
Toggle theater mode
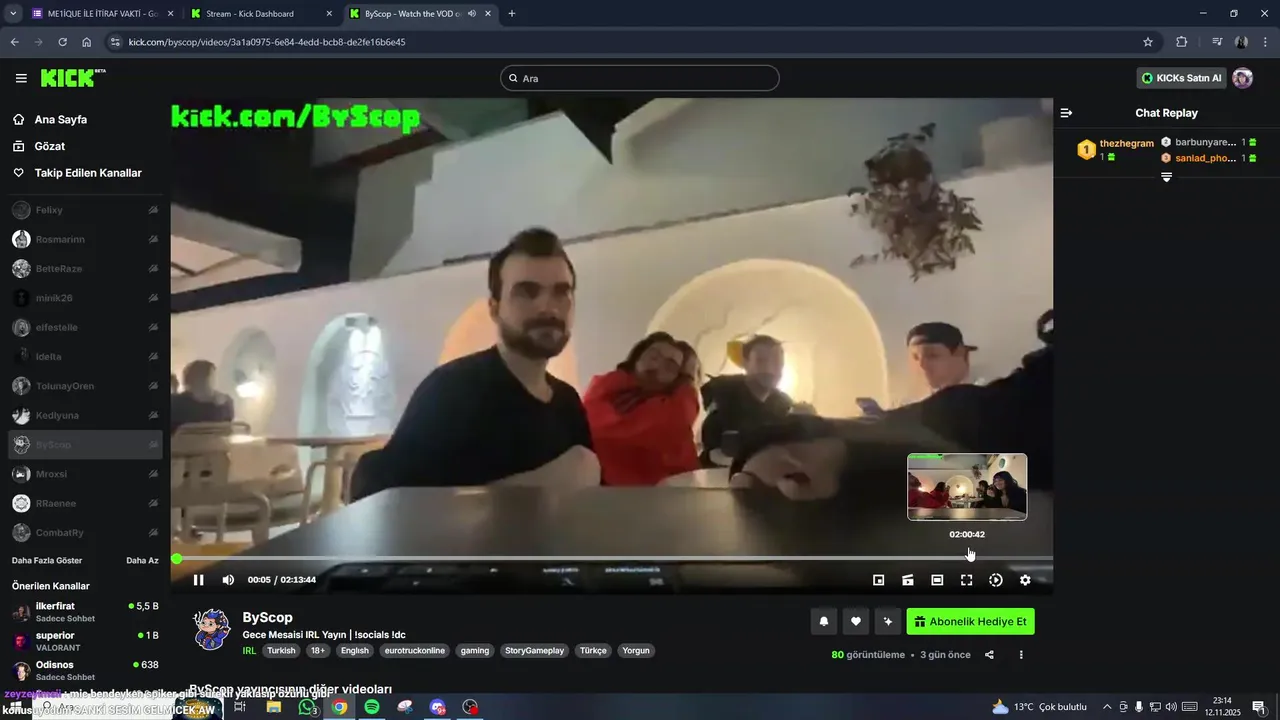(x=937, y=580)
